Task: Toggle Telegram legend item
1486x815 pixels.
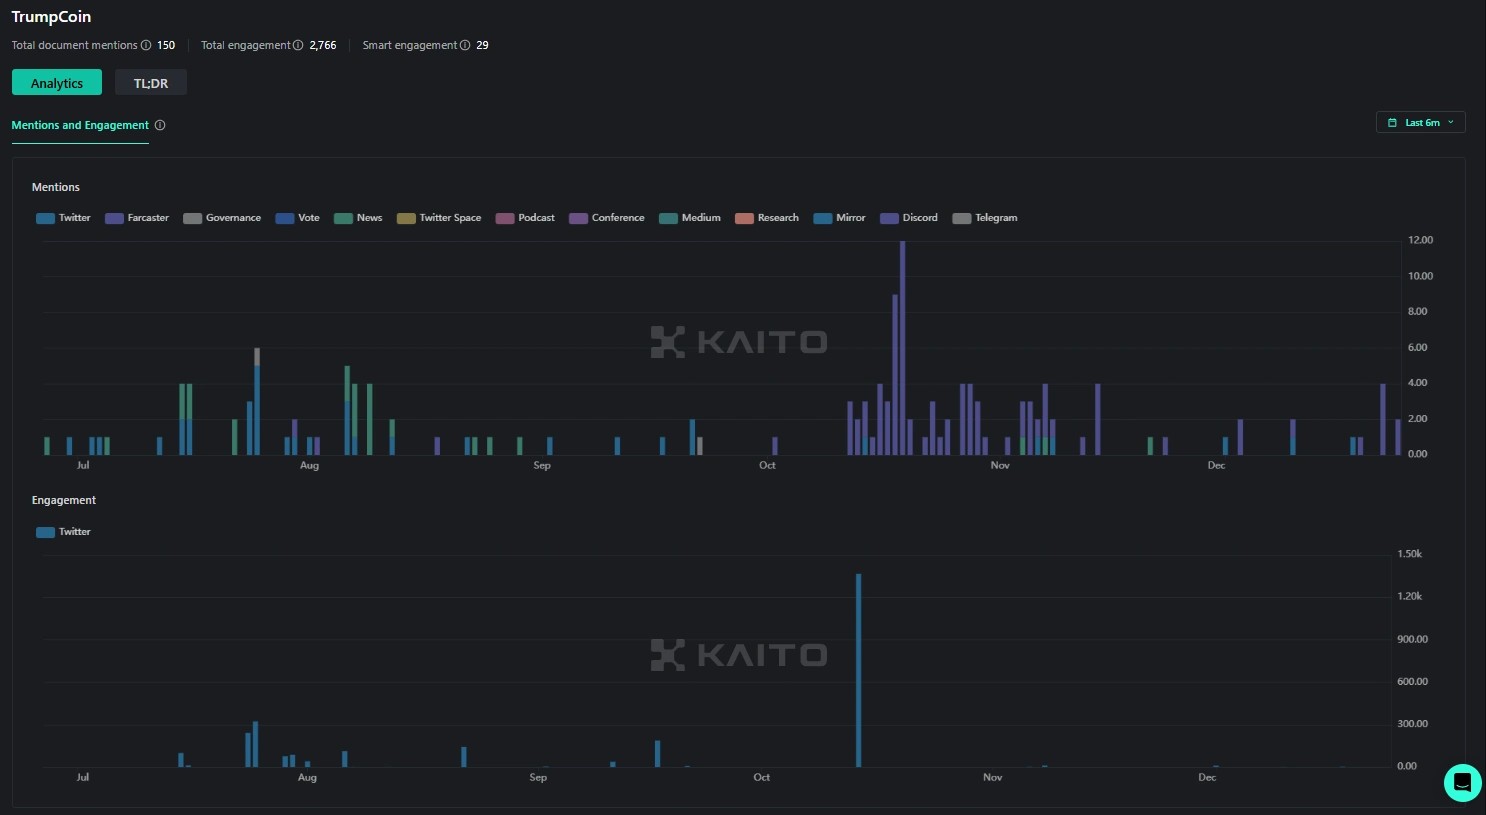Action: (985, 218)
